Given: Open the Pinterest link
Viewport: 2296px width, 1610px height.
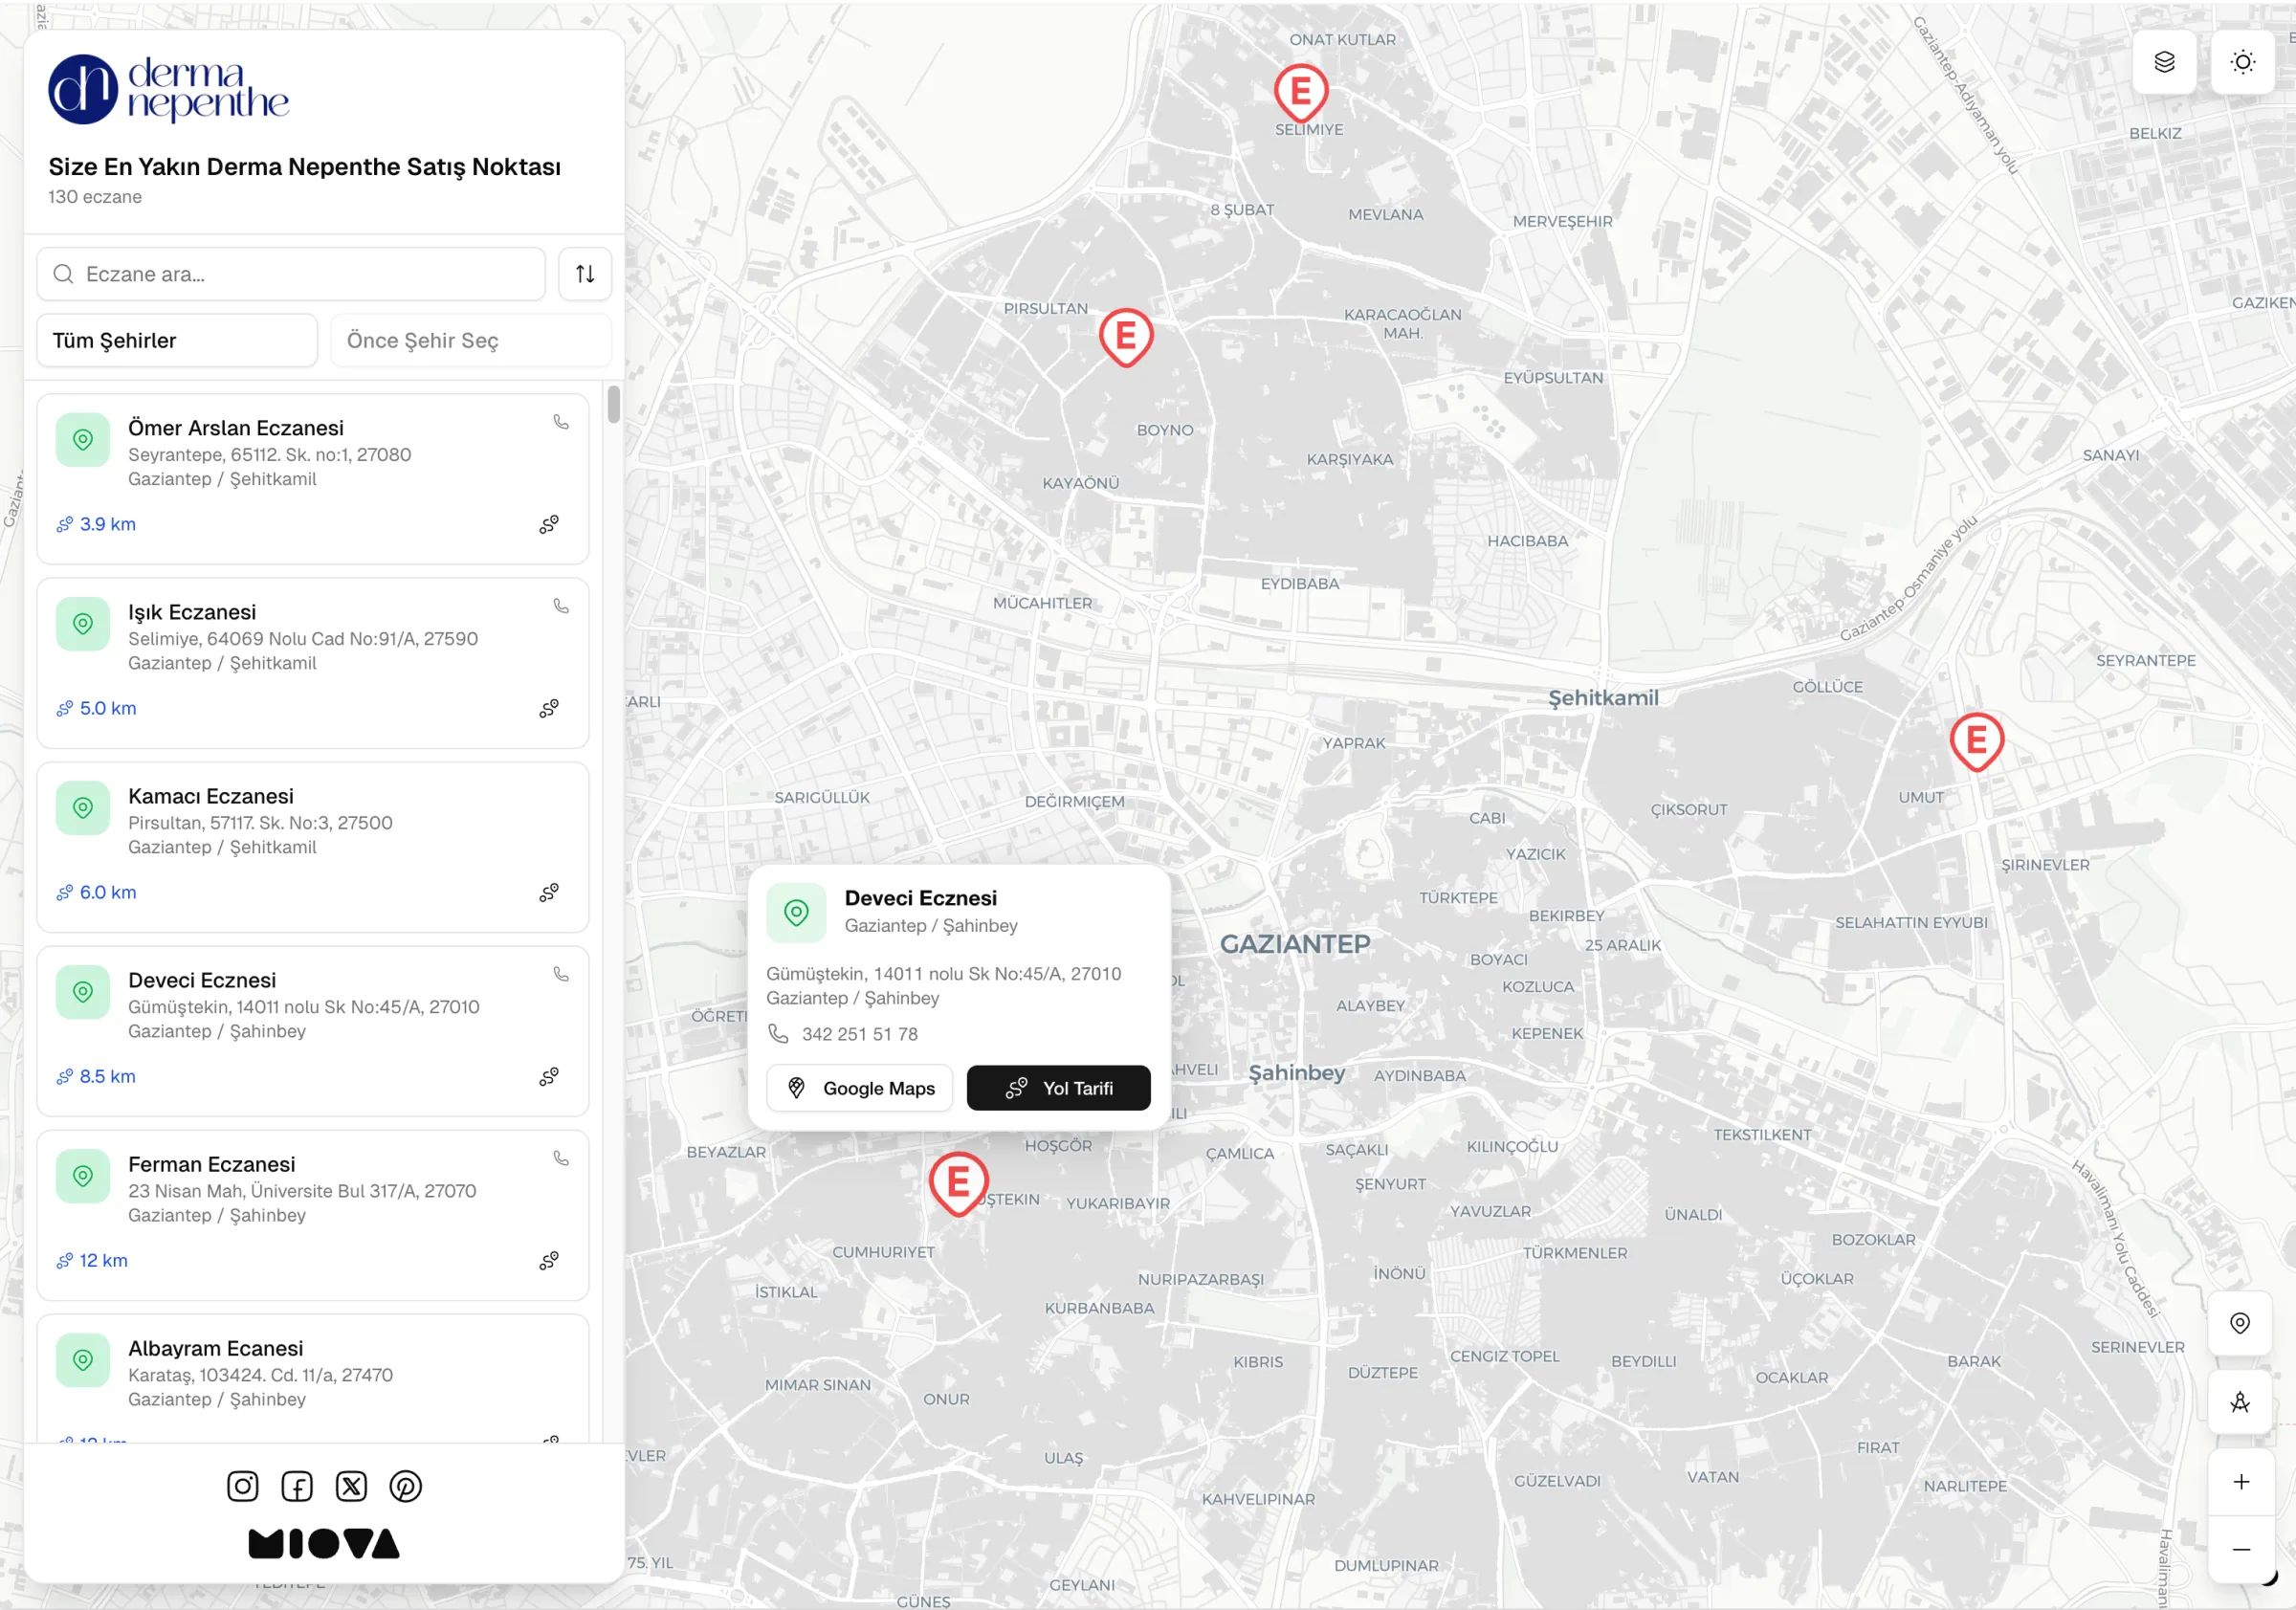Looking at the screenshot, I should [405, 1486].
